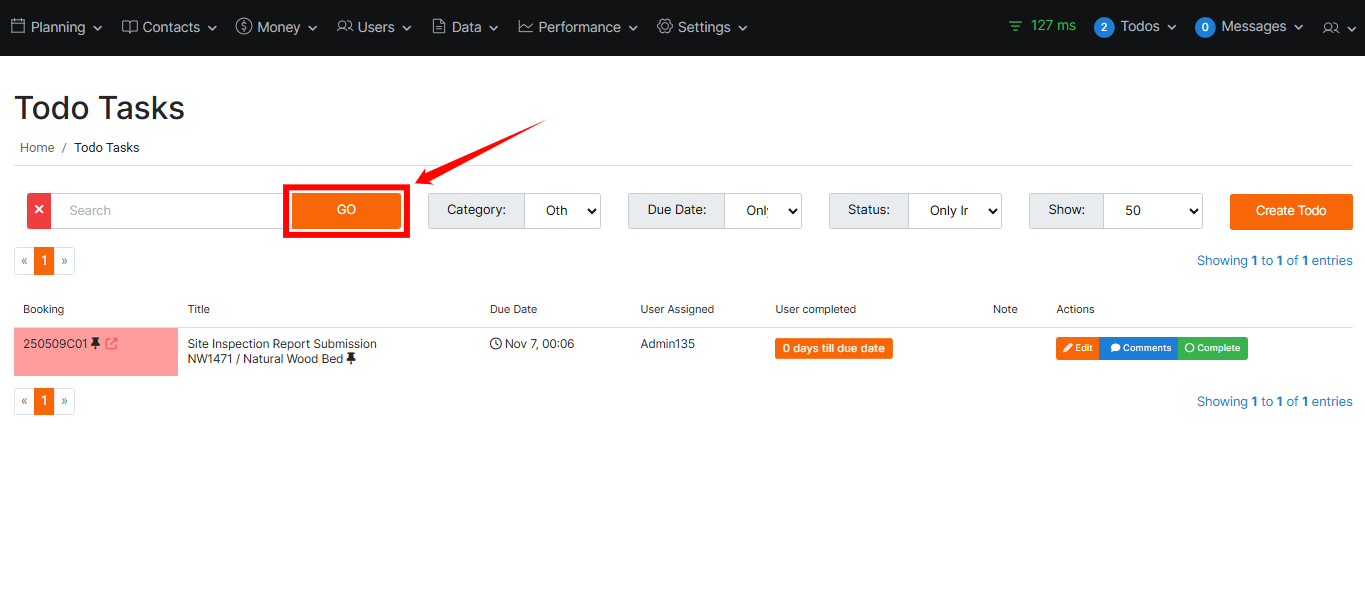This screenshot has width=1365, height=615.
Task: Mark the task with the green Complete button
Action: [x=1212, y=348]
